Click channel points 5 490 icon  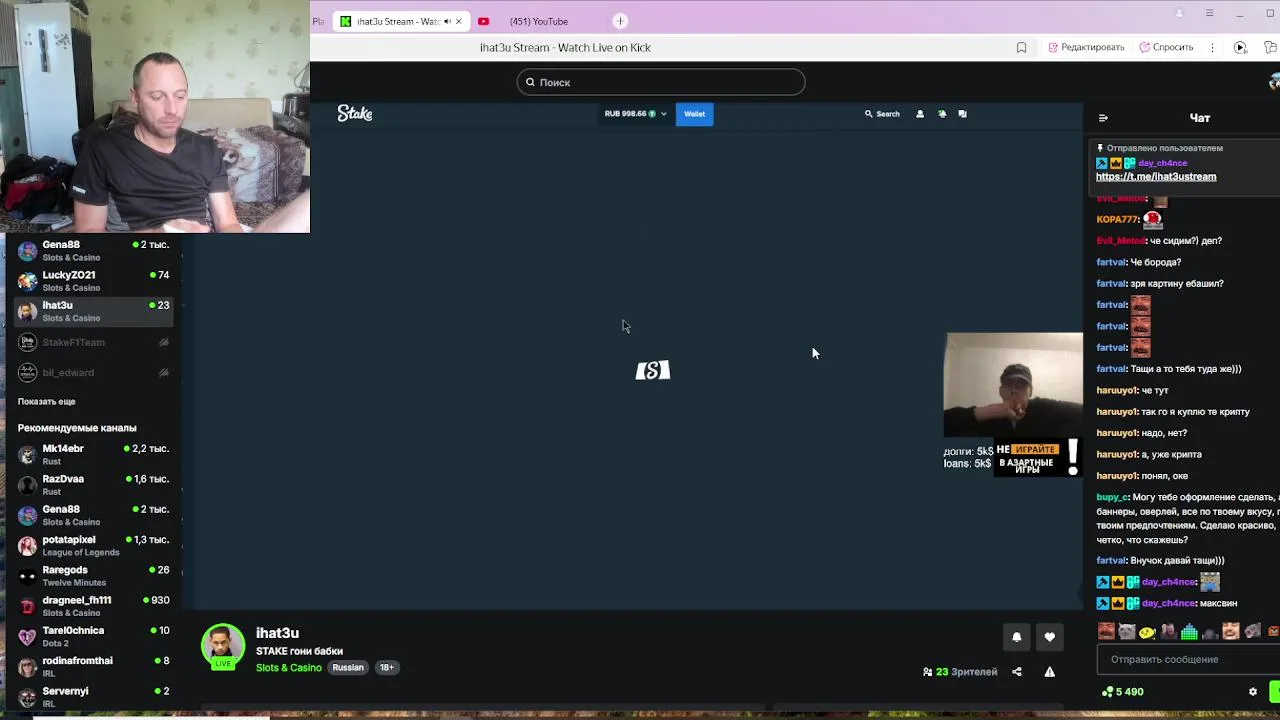pyautogui.click(x=1108, y=692)
